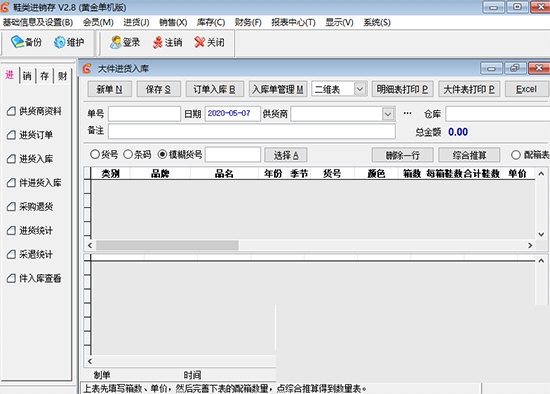
Task: Click upper table scroll-right arrow
Action: pos(530,246)
